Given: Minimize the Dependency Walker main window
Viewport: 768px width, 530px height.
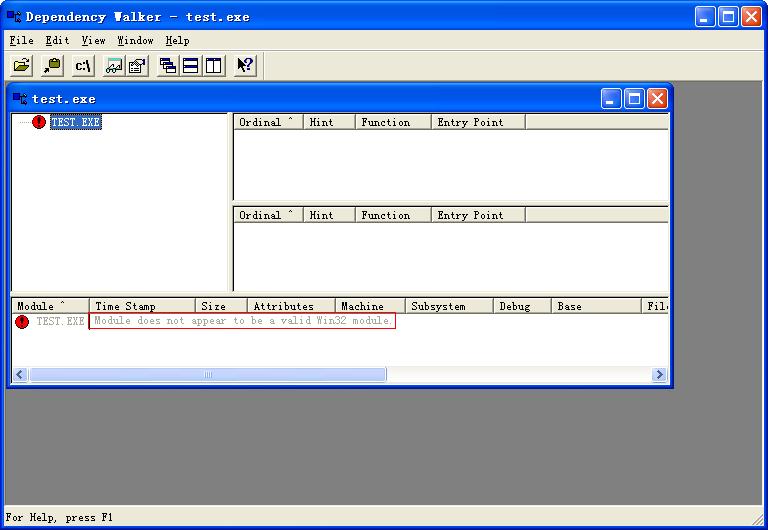Looking at the screenshot, I should tap(705, 17).
